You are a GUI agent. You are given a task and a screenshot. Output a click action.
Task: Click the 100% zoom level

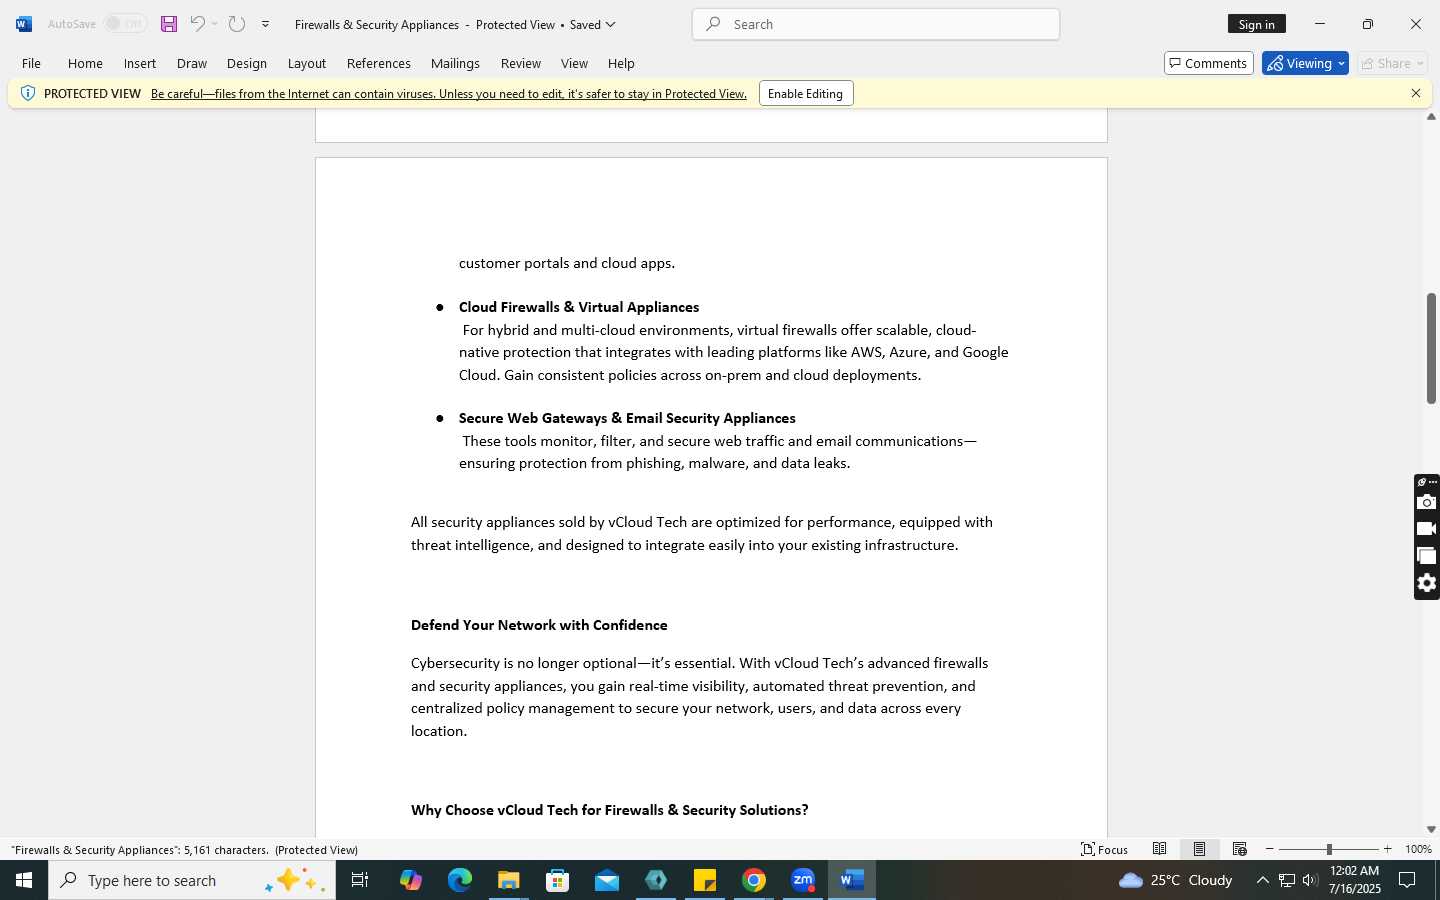[1418, 849]
